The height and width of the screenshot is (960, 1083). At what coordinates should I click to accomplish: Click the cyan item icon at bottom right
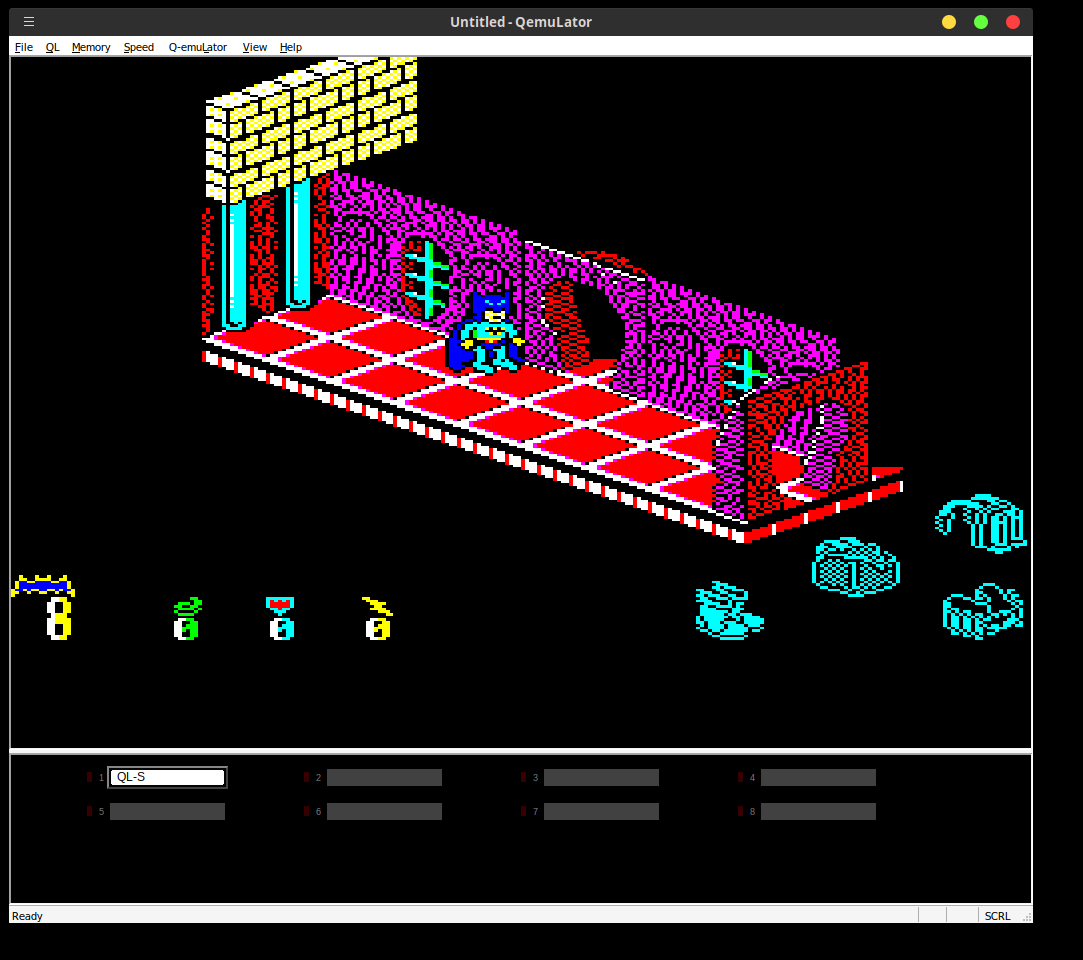983,611
